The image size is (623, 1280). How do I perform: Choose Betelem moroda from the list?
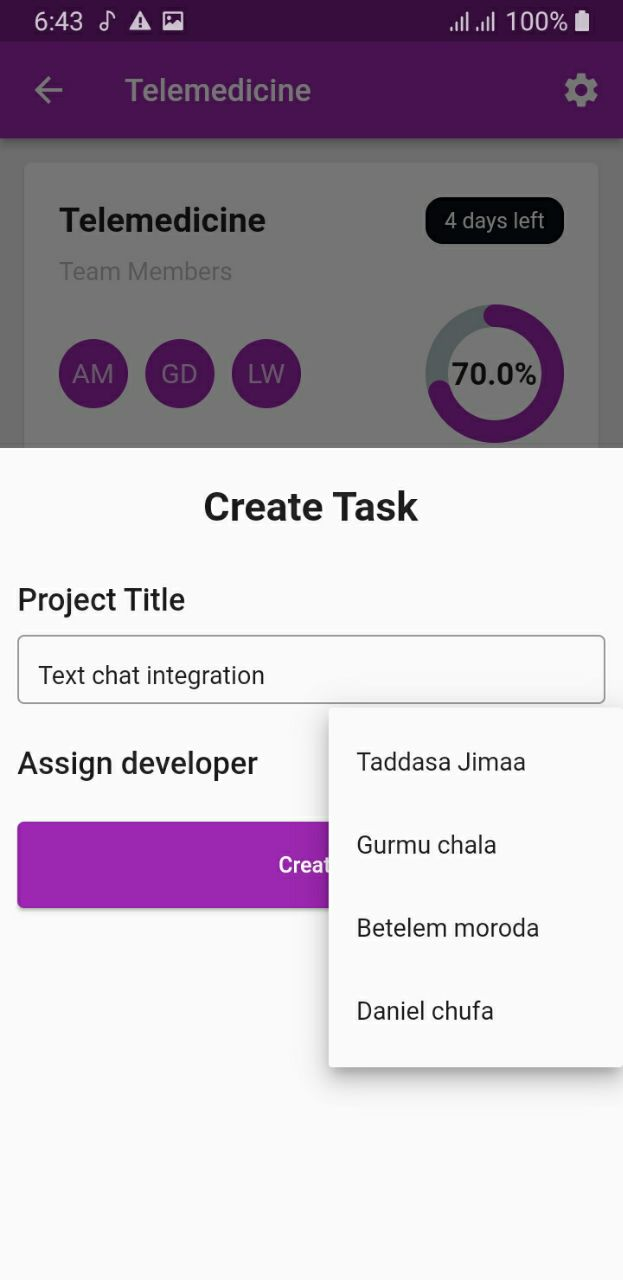[447, 928]
